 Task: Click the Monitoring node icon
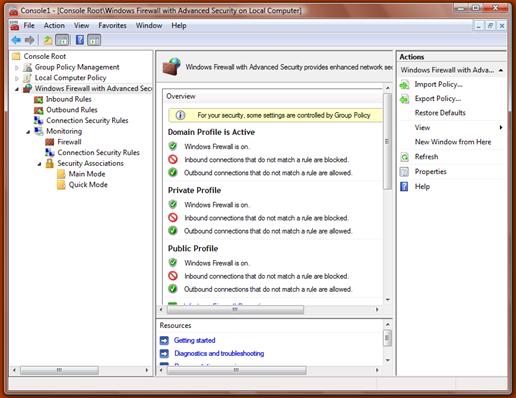click(39, 131)
